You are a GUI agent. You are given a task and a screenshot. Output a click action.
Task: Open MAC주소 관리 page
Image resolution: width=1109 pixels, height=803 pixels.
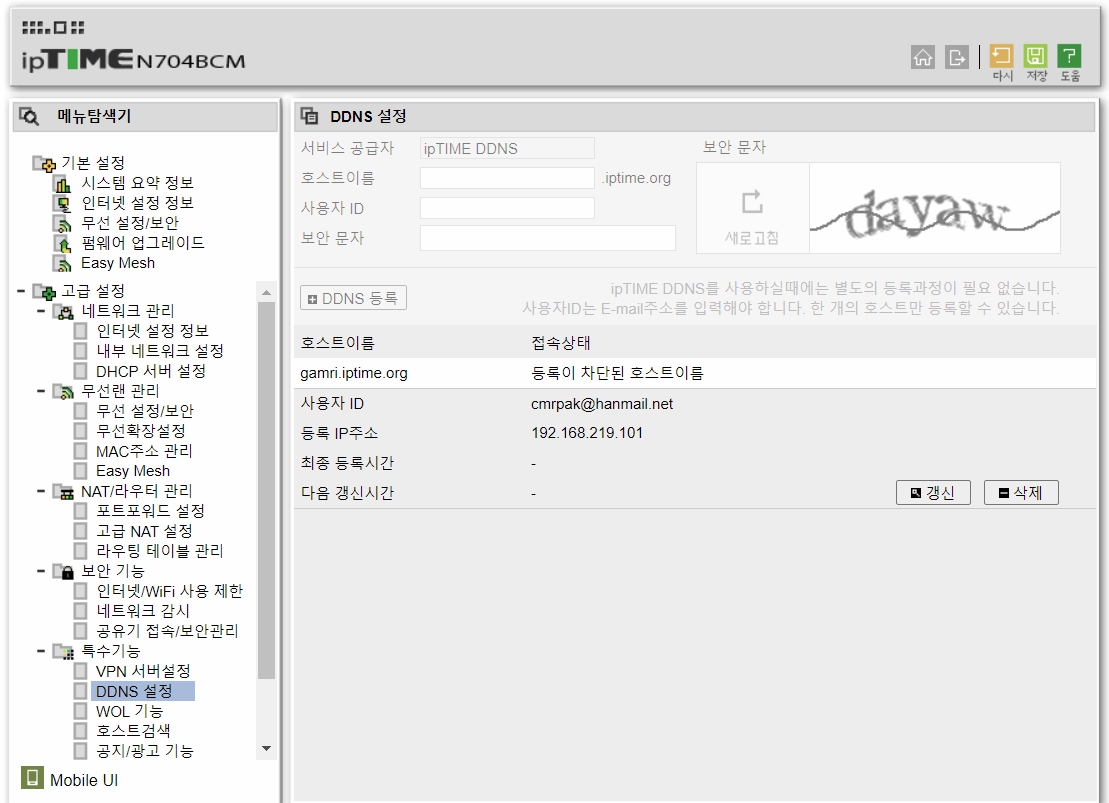point(144,451)
